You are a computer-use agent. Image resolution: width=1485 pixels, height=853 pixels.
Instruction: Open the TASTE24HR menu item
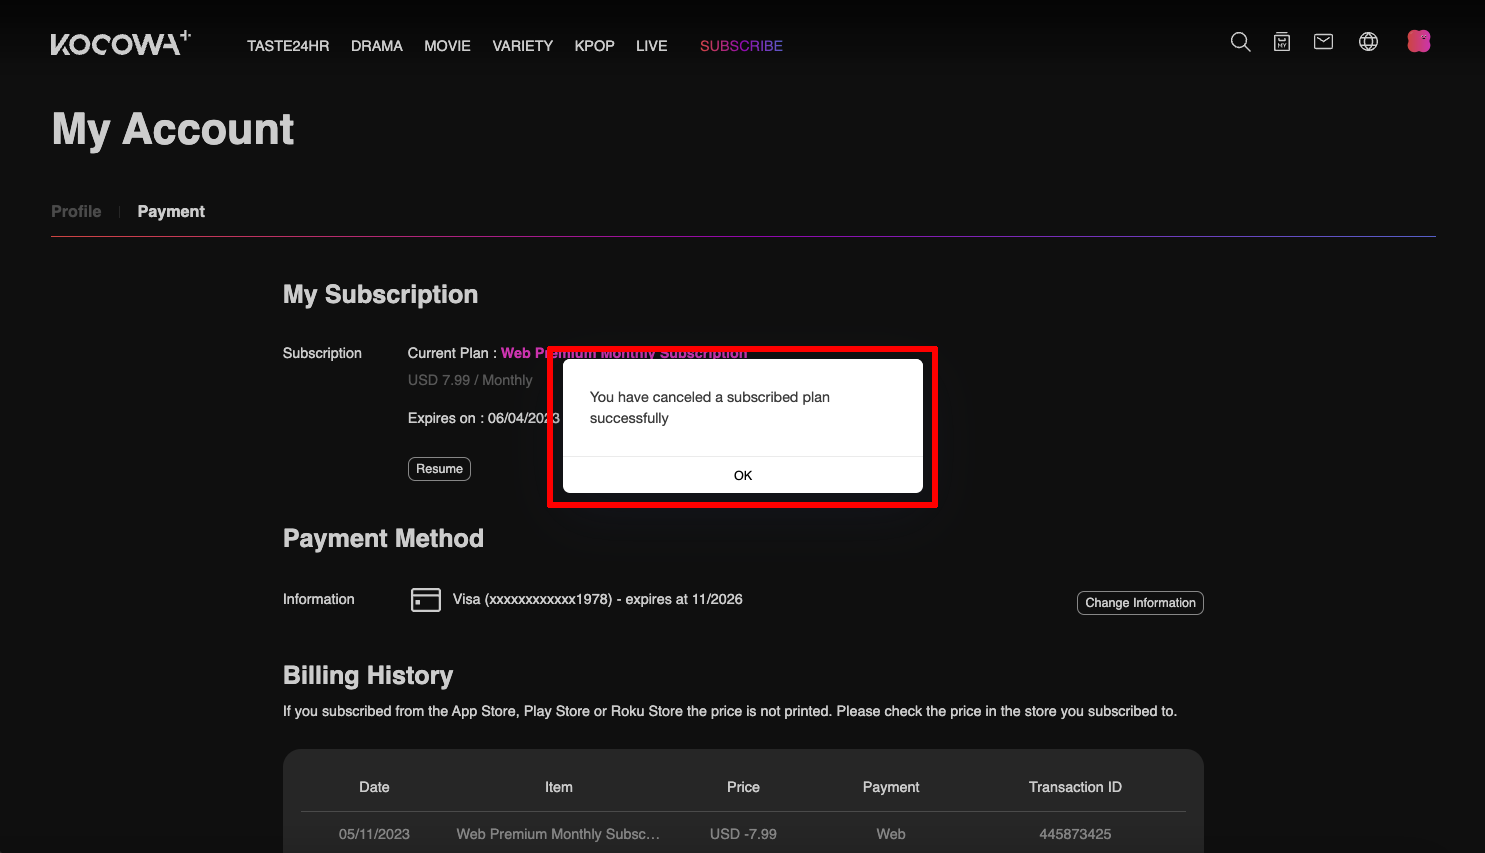click(x=288, y=46)
